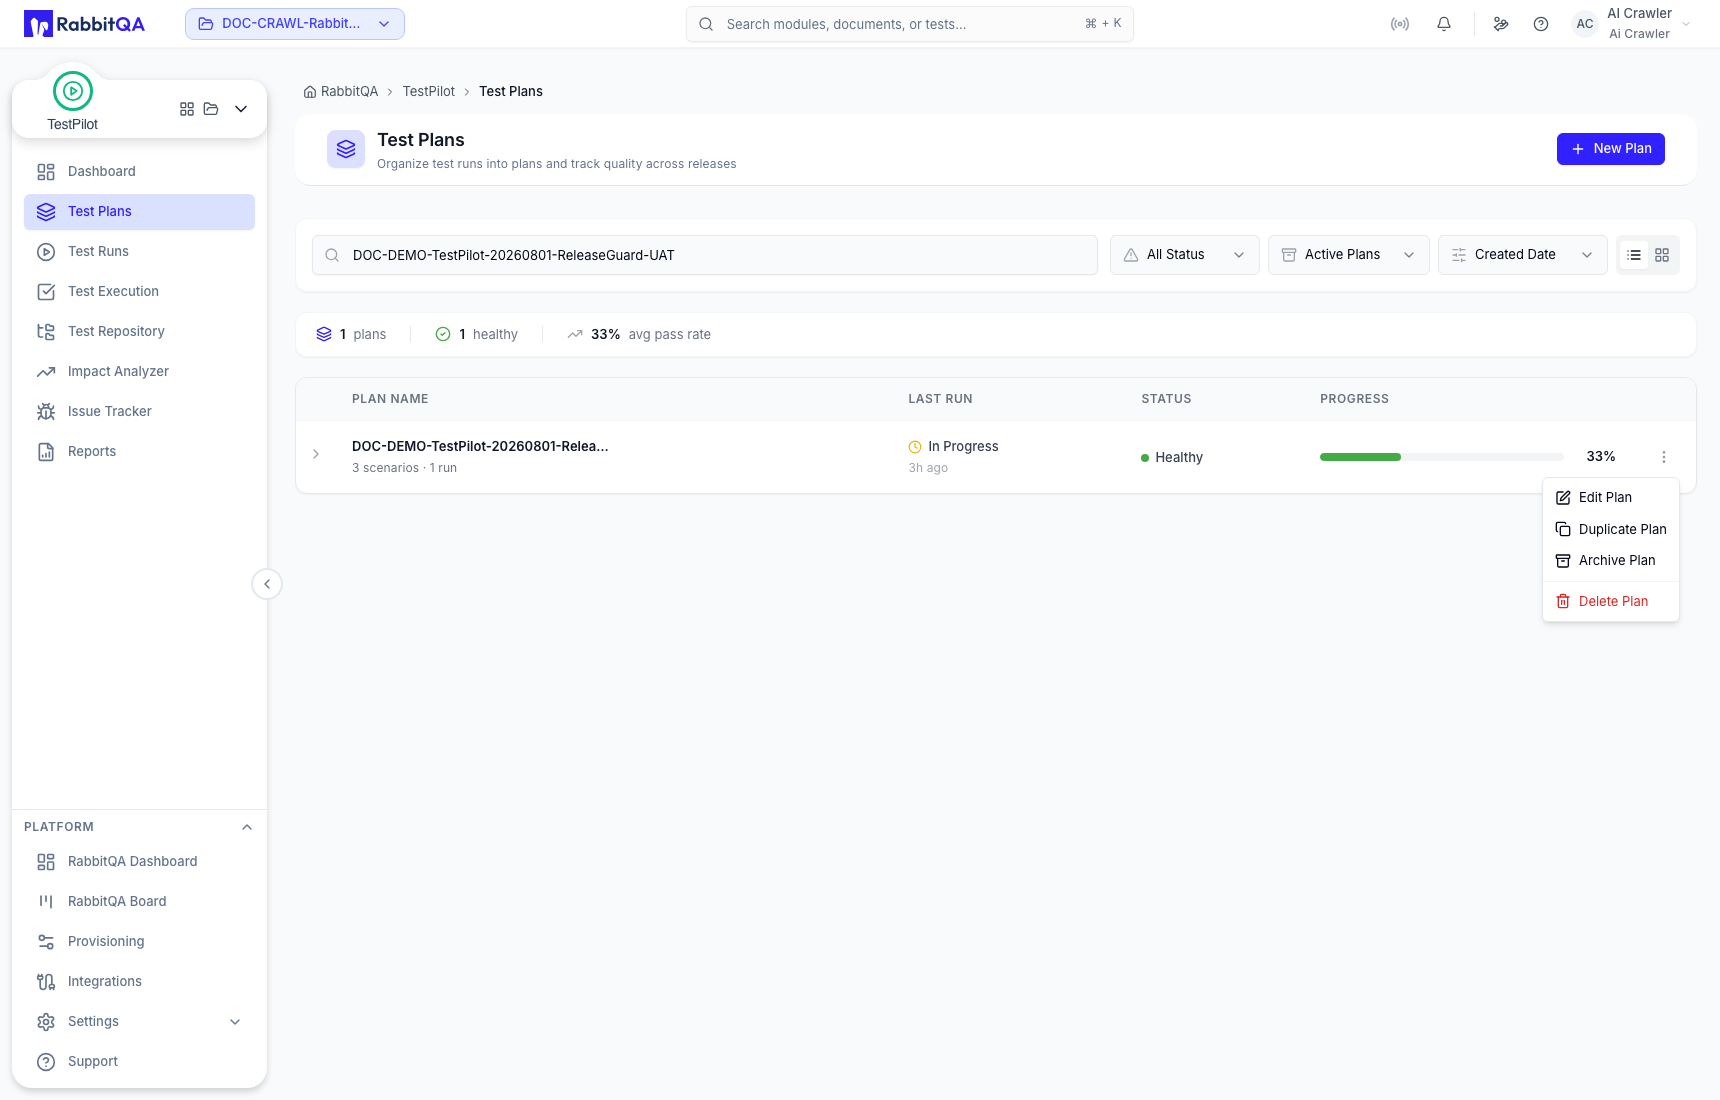Choose Edit Plan from the menu

tap(1611, 497)
